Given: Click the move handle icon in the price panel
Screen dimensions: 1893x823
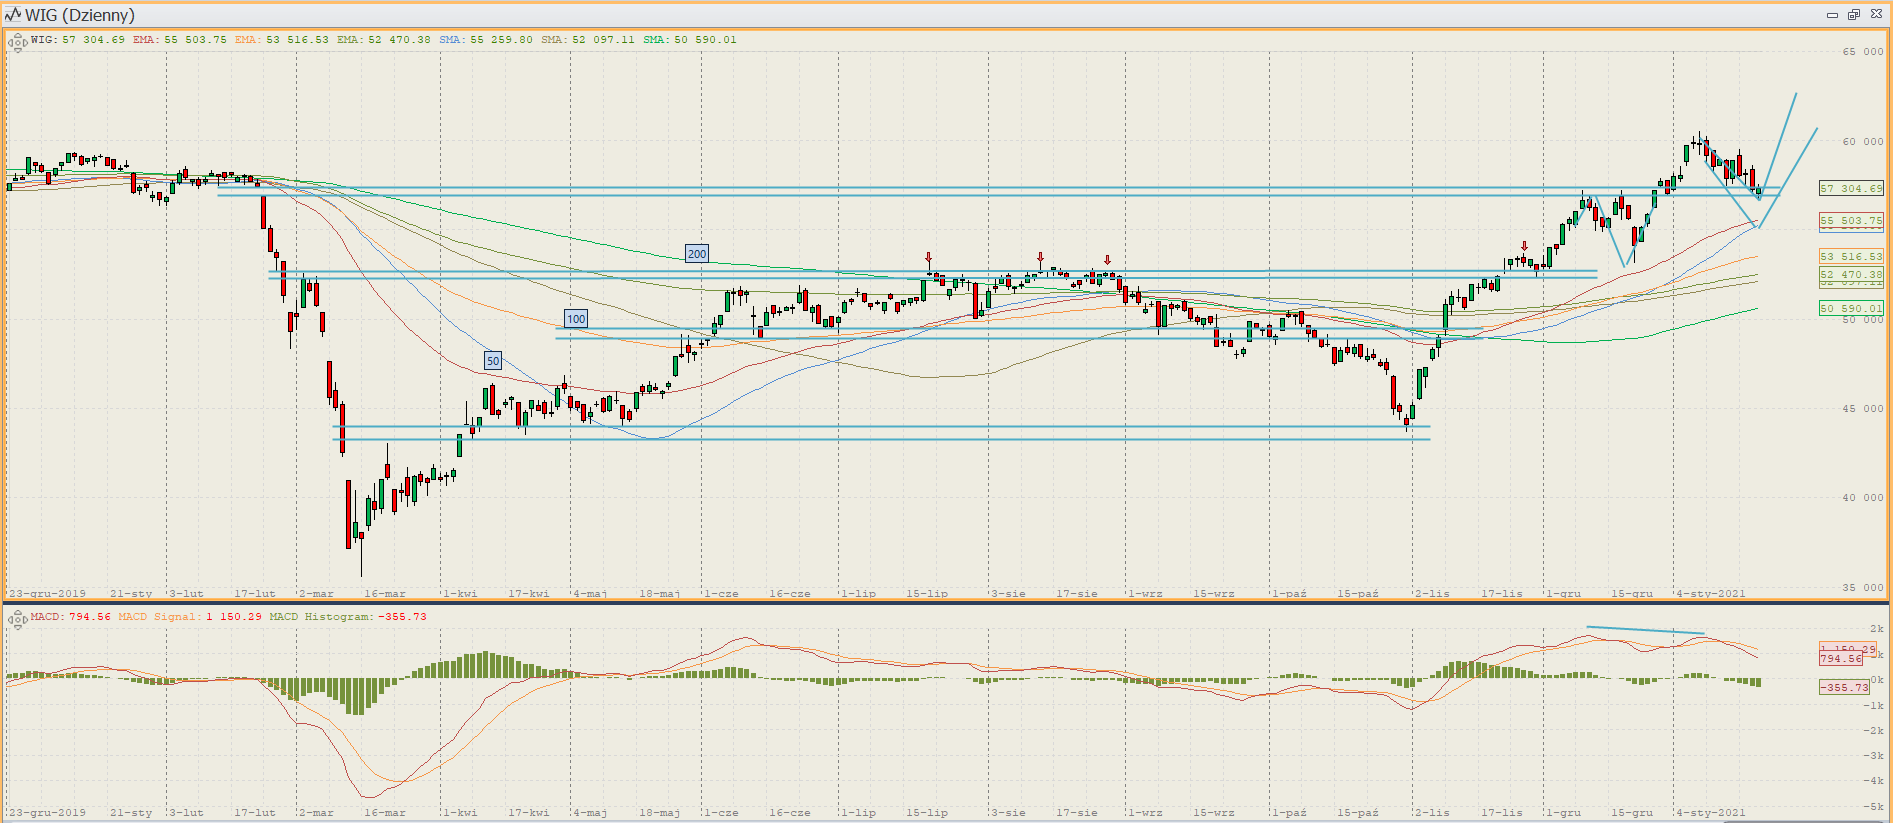Looking at the screenshot, I should (x=17, y=42).
